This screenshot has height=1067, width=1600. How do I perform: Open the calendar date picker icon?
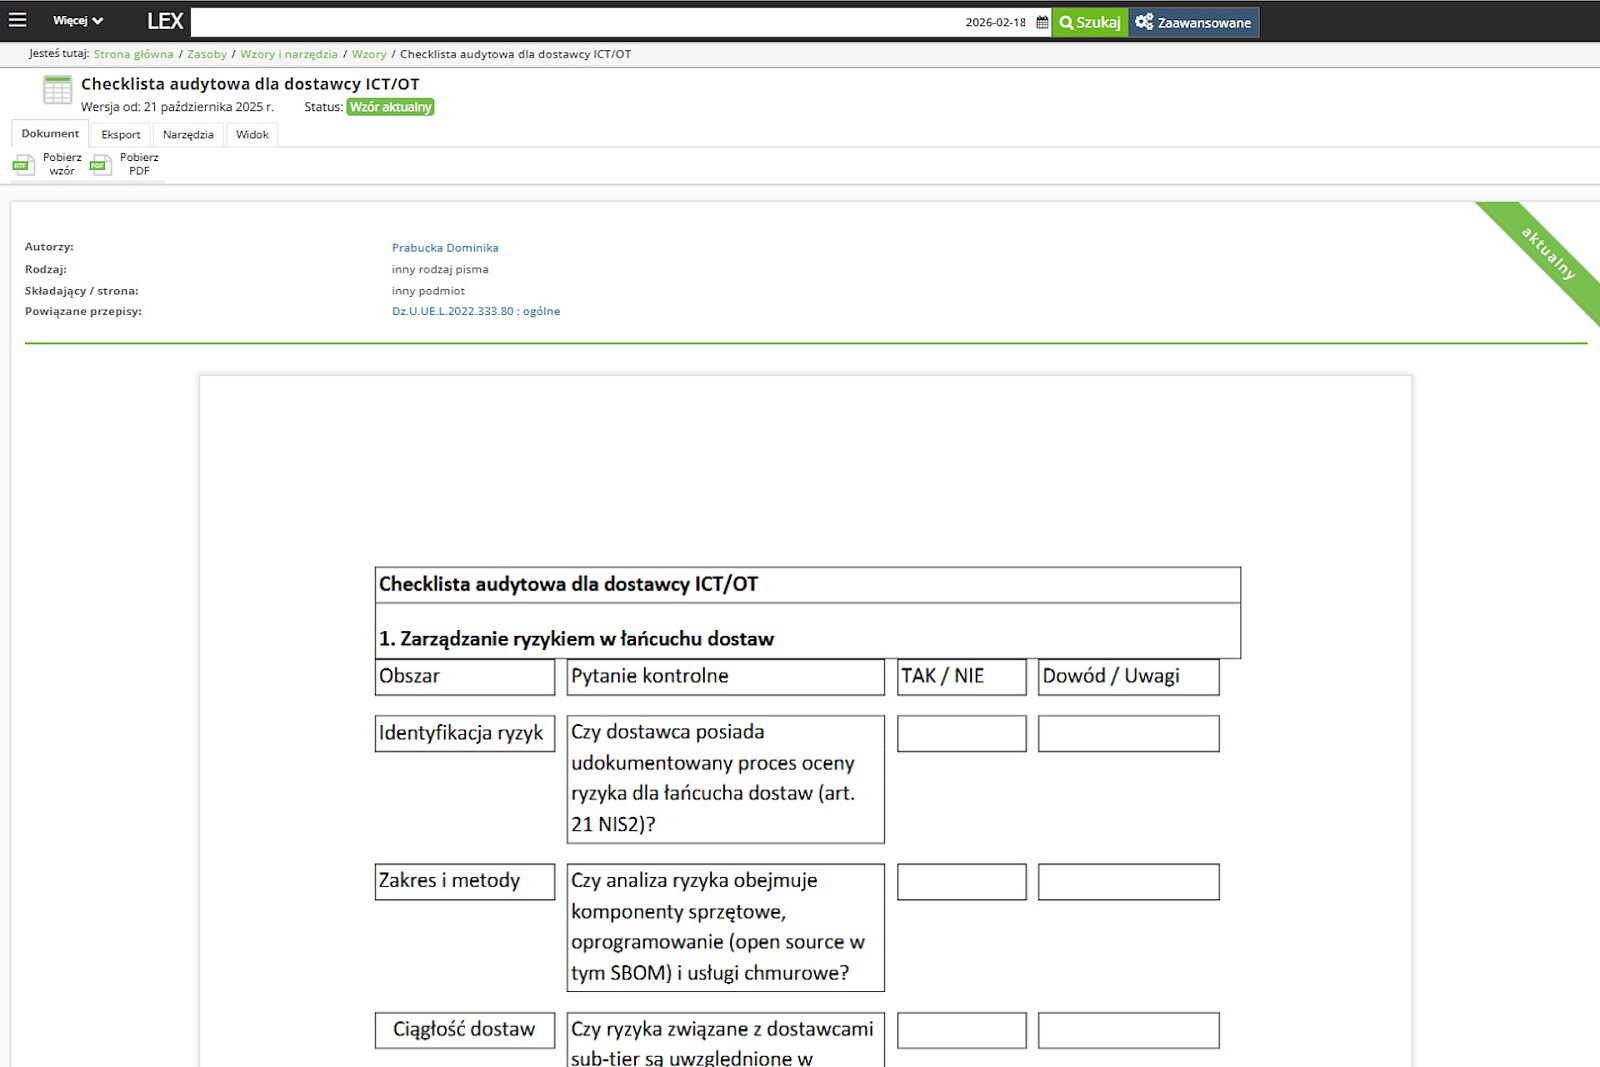tap(1042, 22)
